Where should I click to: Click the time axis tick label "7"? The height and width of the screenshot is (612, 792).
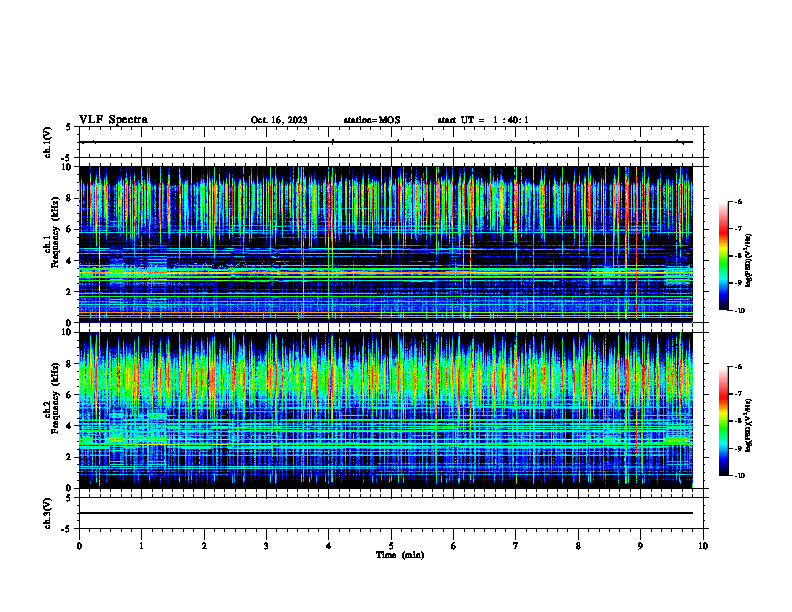(516, 546)
